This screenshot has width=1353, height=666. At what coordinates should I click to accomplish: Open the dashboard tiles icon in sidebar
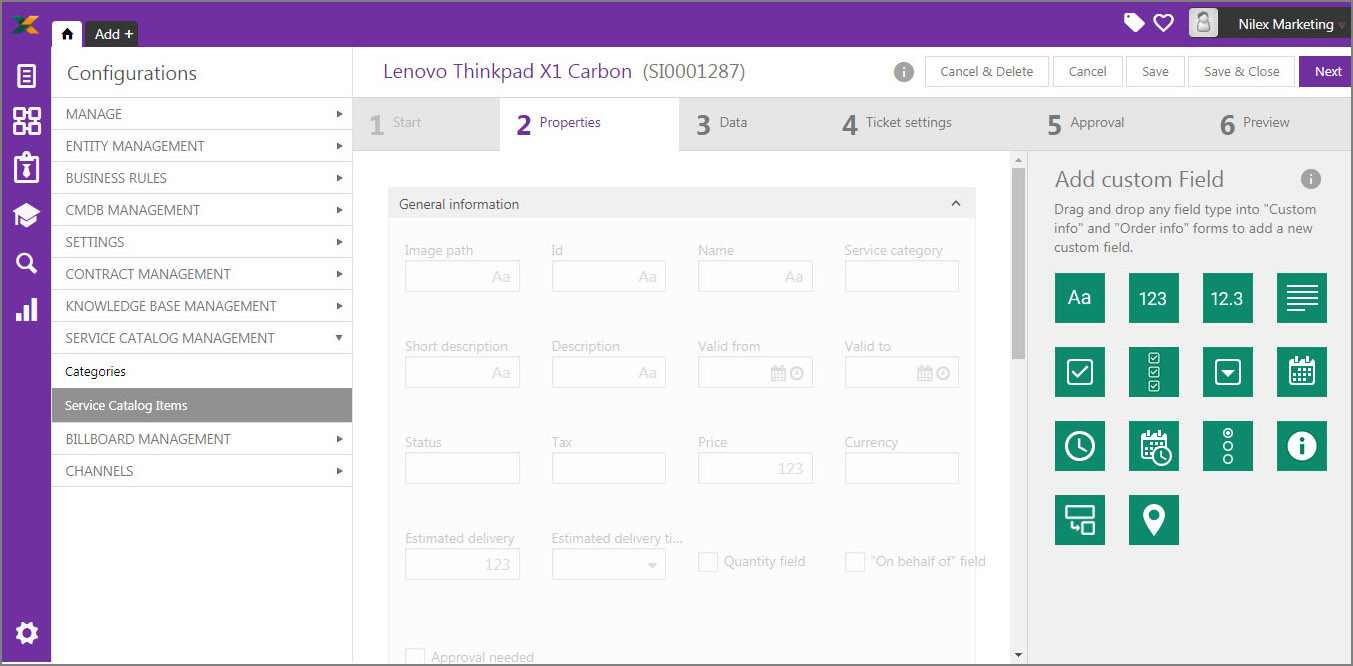point(27,121)
